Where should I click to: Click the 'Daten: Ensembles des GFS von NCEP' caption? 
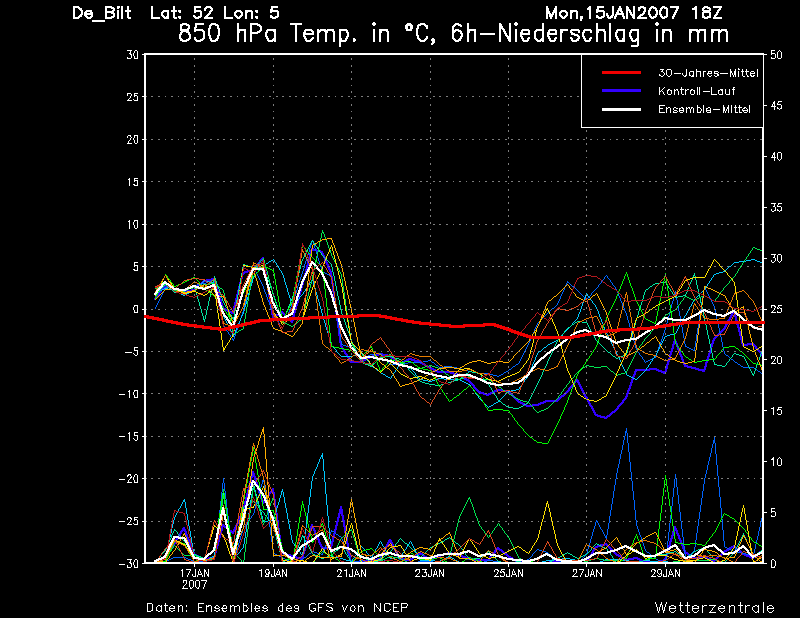pos(277,608)
